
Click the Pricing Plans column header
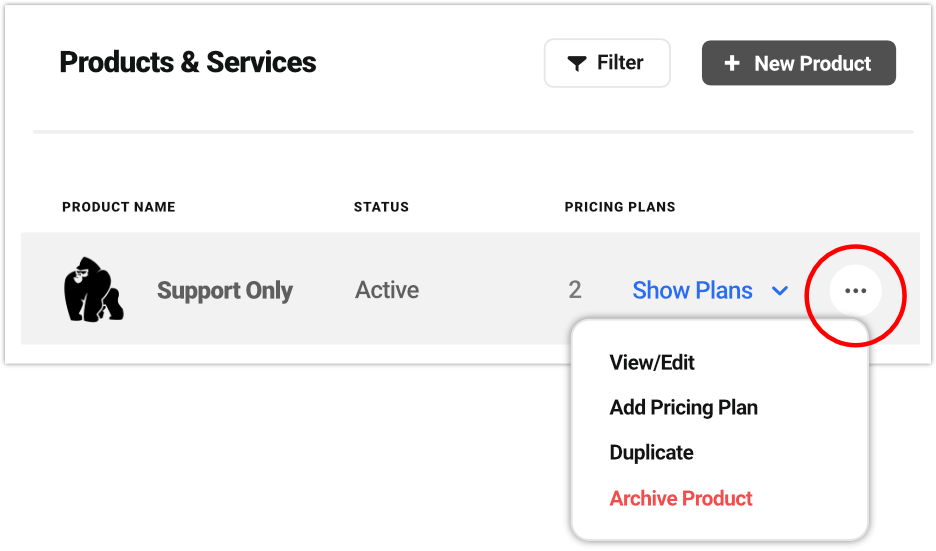pyautogui.click(x=620, y=207)
